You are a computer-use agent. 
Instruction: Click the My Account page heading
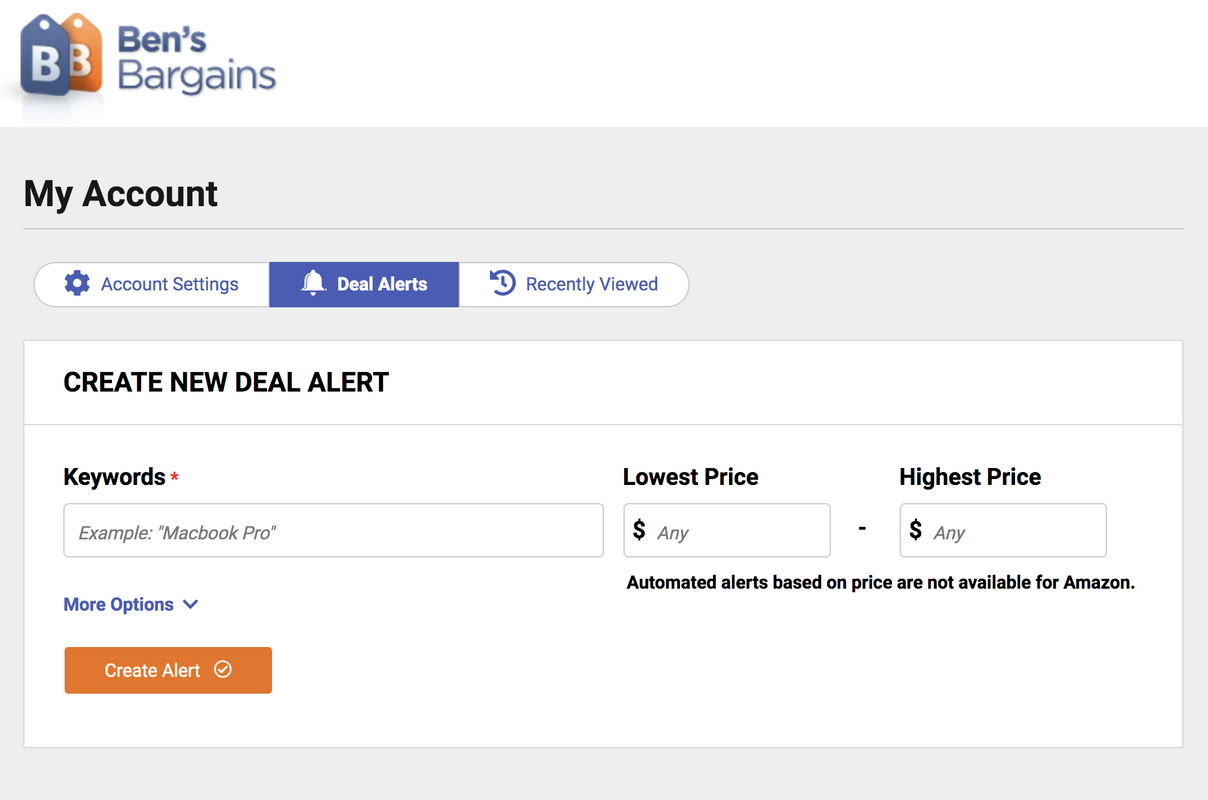coord(121,193)
